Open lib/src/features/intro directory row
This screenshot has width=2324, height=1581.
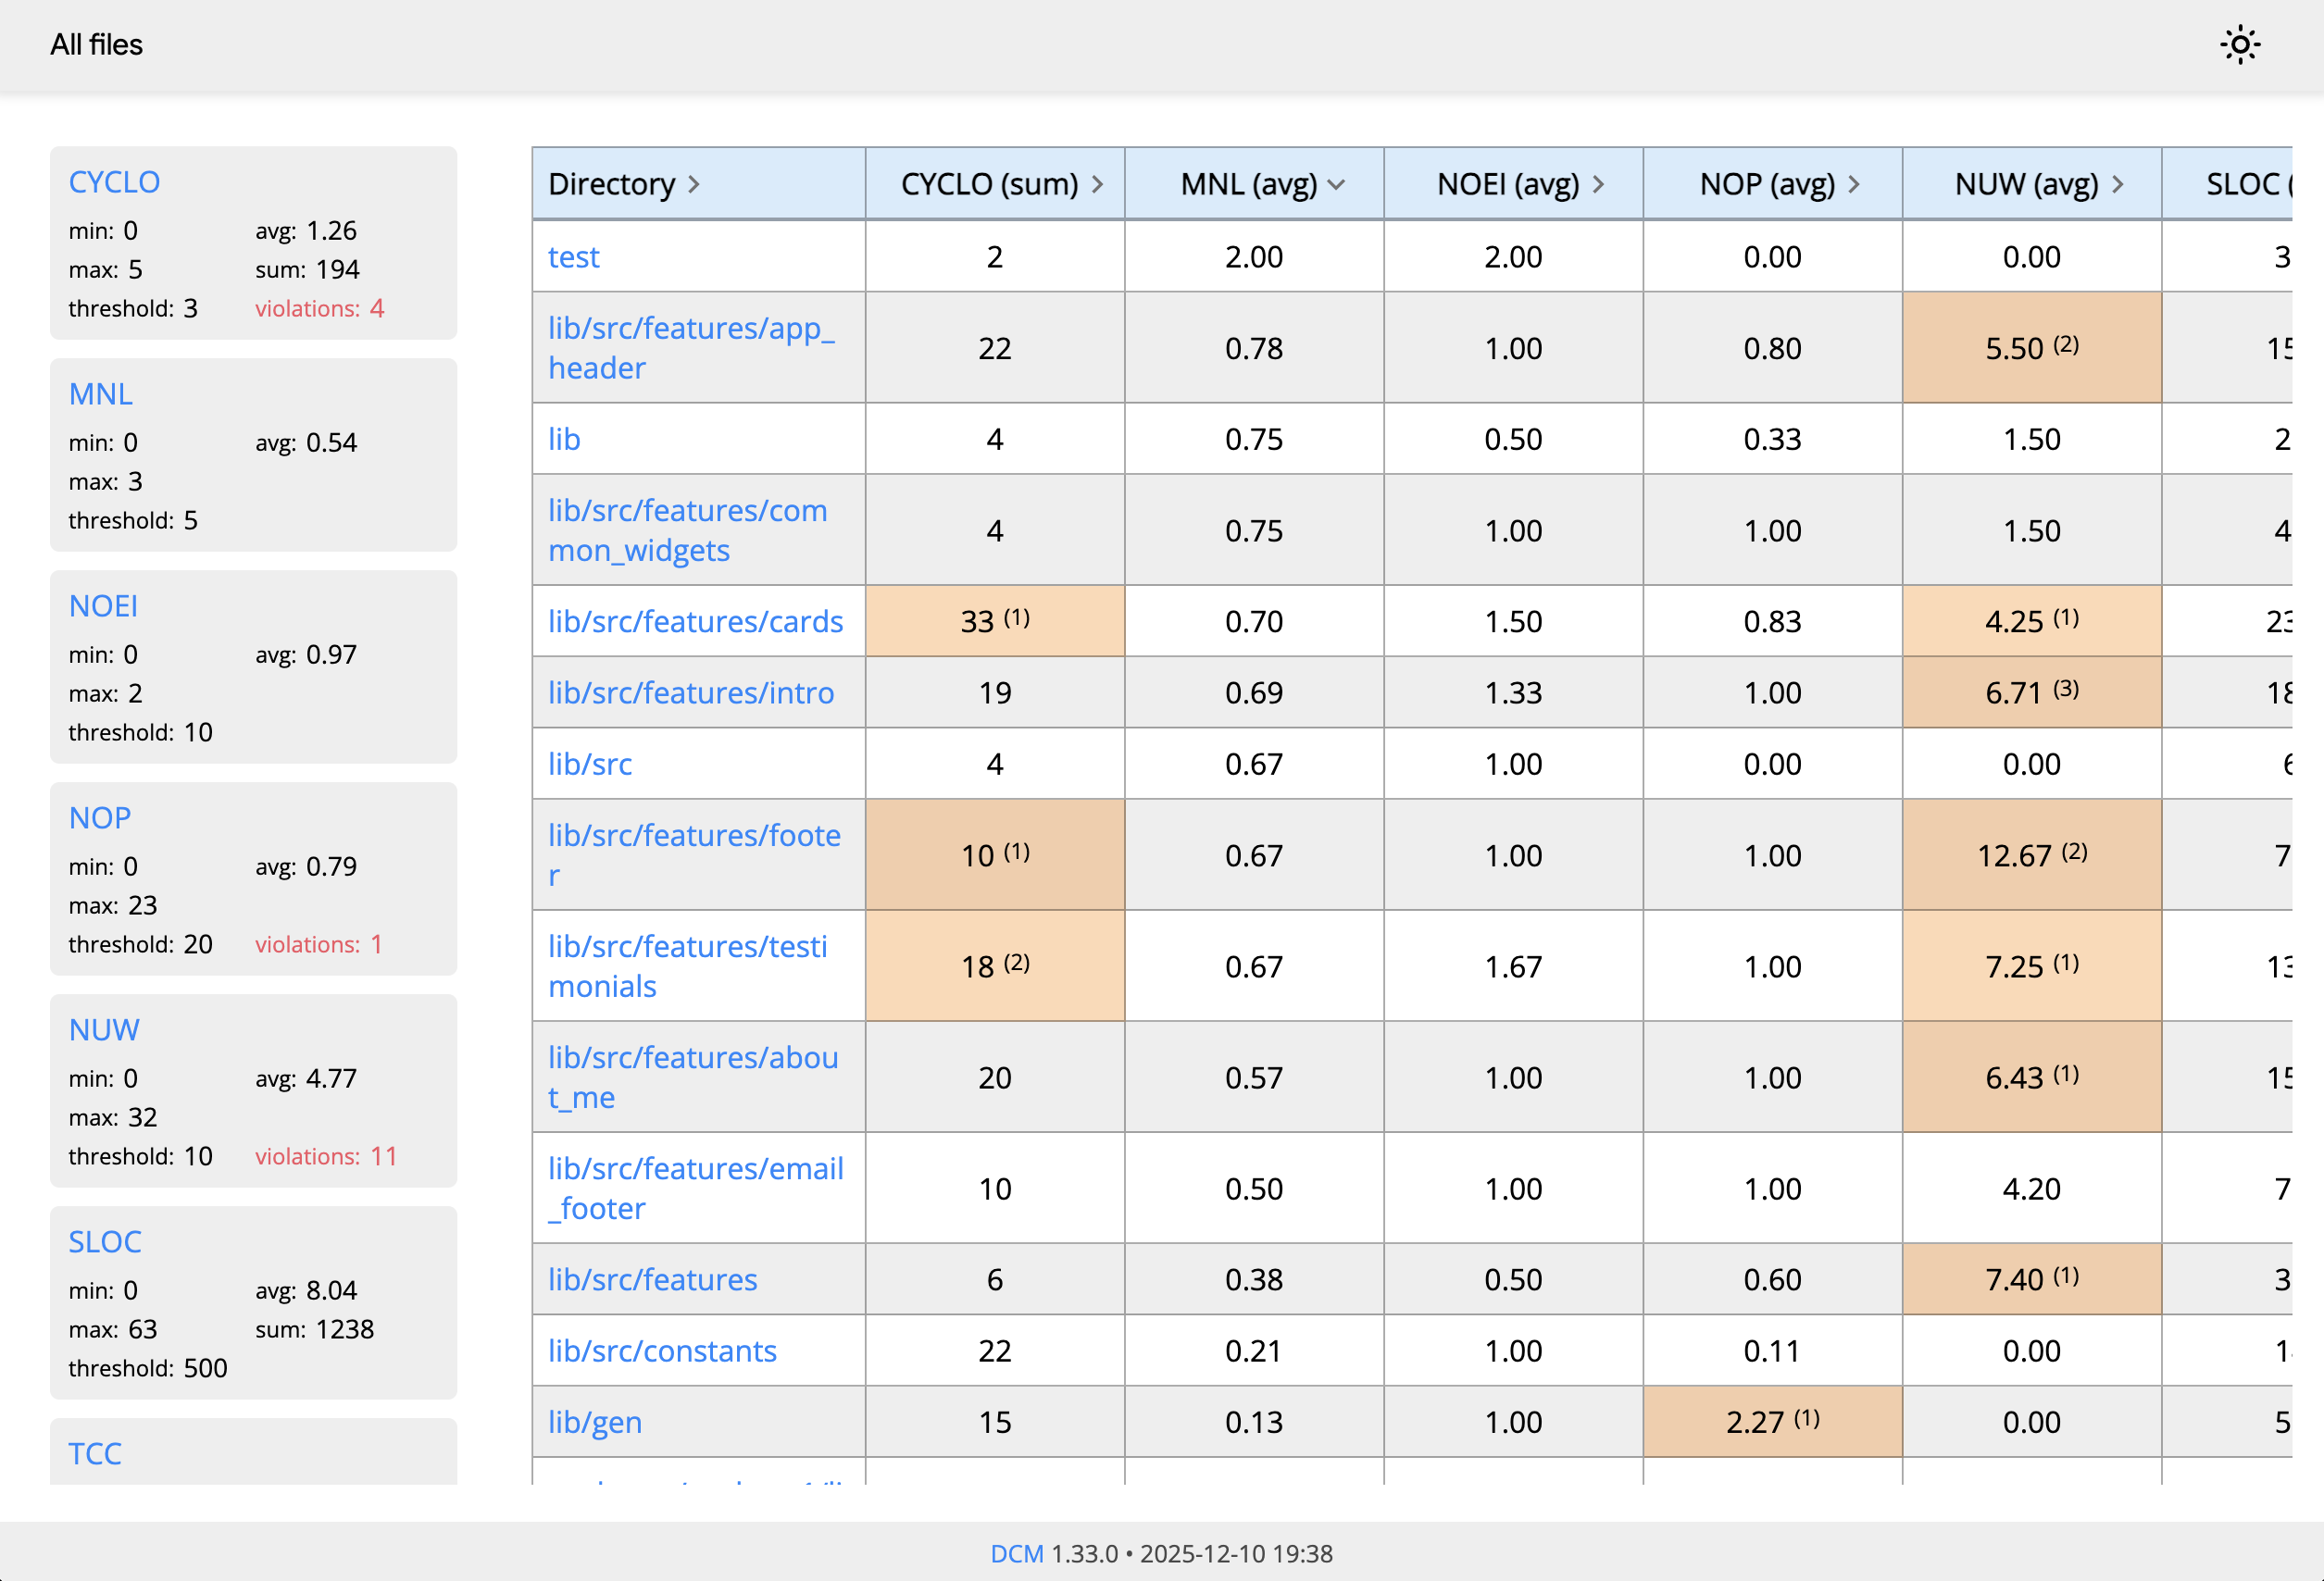(690, 692)
